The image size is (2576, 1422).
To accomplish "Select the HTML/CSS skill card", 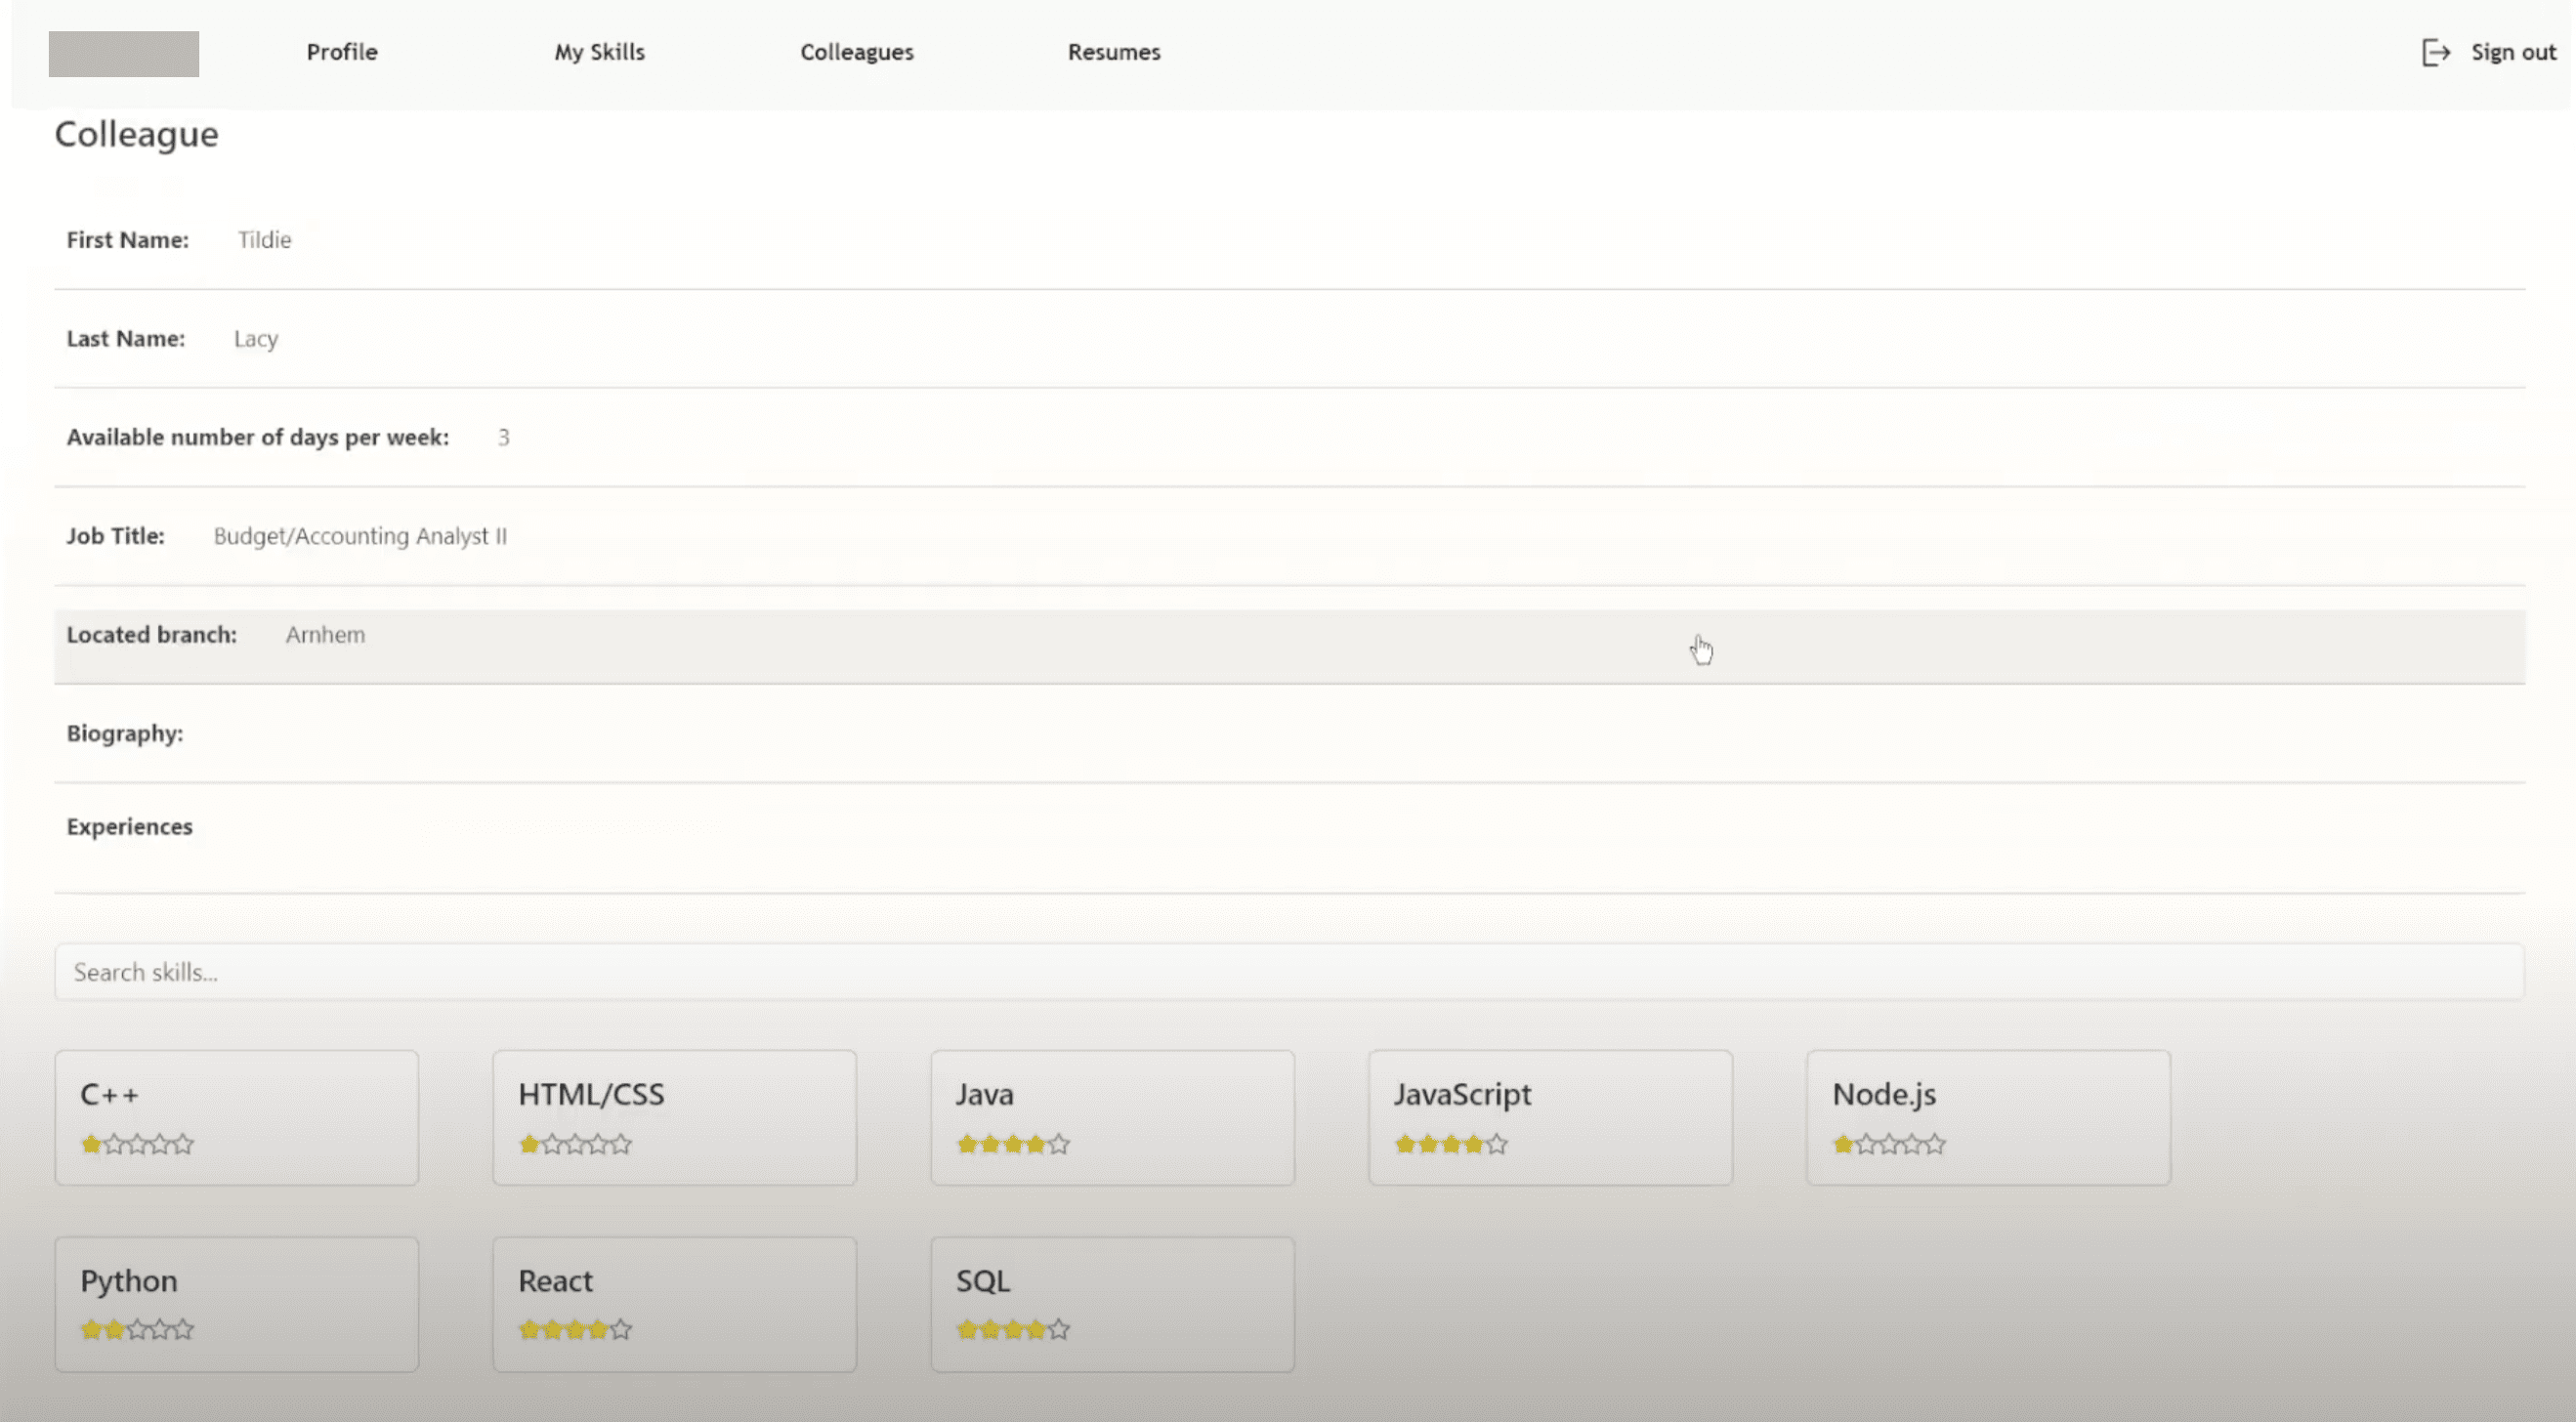I will click(x=675, y=1117).
